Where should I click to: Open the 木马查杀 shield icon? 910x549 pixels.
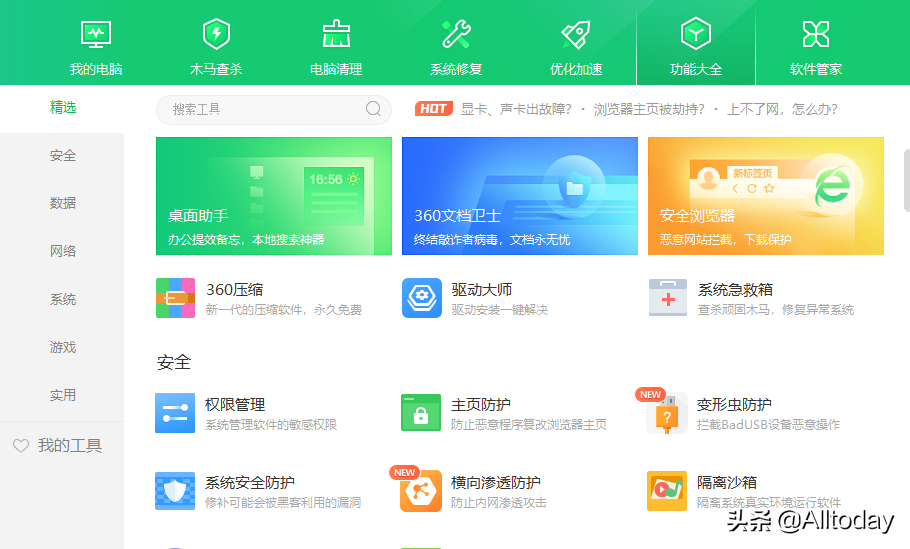coord(216,34)
